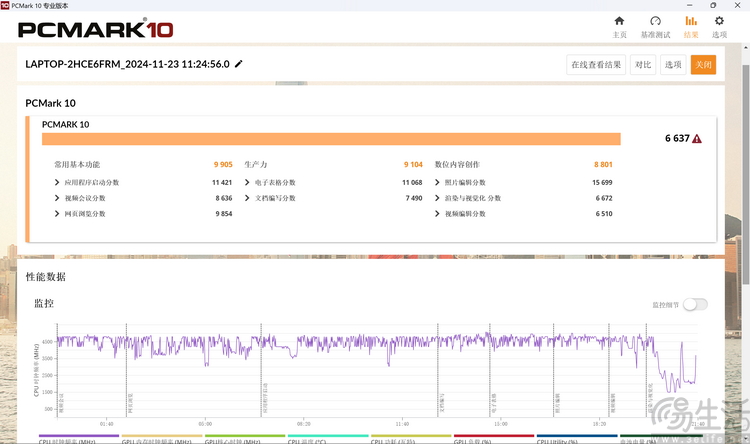Screen dimensions: 750x444
Task: Click scrollbar up arrow at top right
Action: point(745,48)
